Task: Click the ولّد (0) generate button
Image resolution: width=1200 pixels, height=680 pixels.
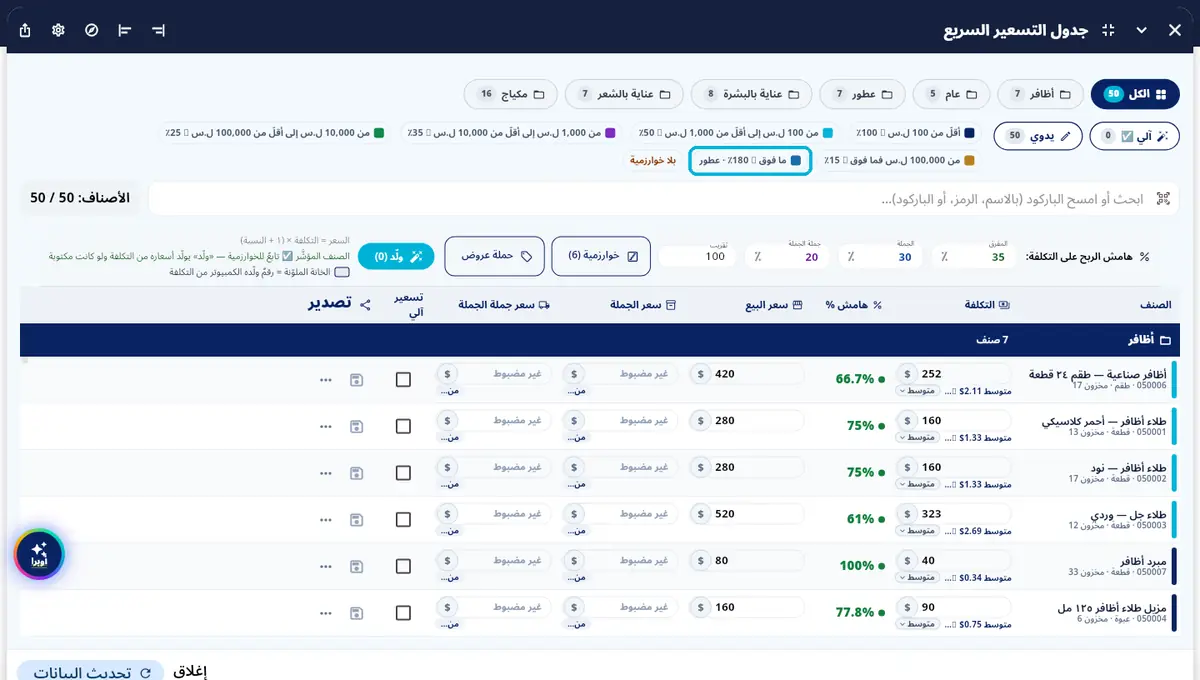Action: pos(397,256)
